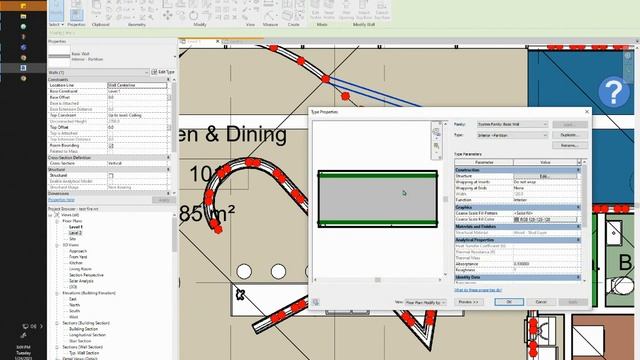The image size is (640, 360).
Task: Toggle the Structural checkbox
Action: pyautogui.click(x=111, y=176)
